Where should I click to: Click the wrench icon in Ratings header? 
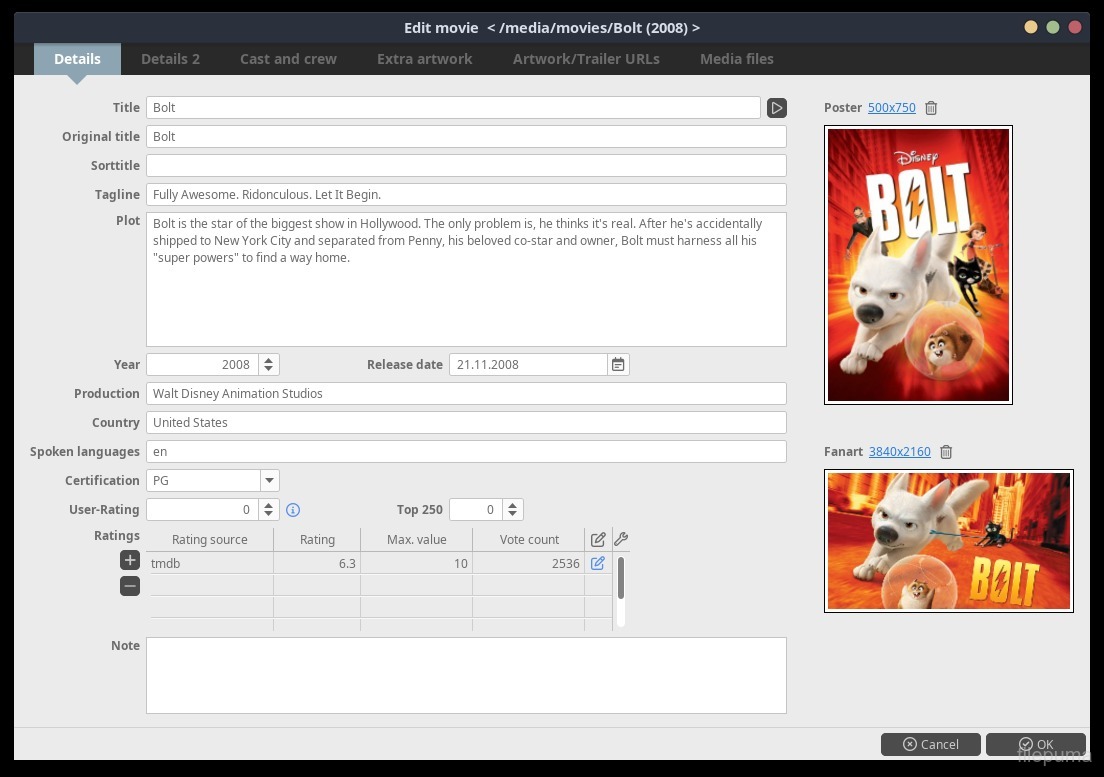point(621,539)
